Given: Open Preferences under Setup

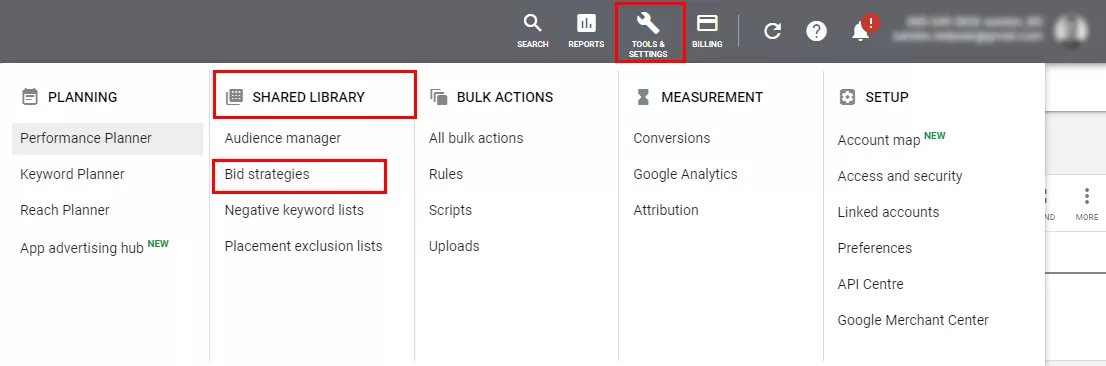Looking at the screenshot, I should pos(875,248).
